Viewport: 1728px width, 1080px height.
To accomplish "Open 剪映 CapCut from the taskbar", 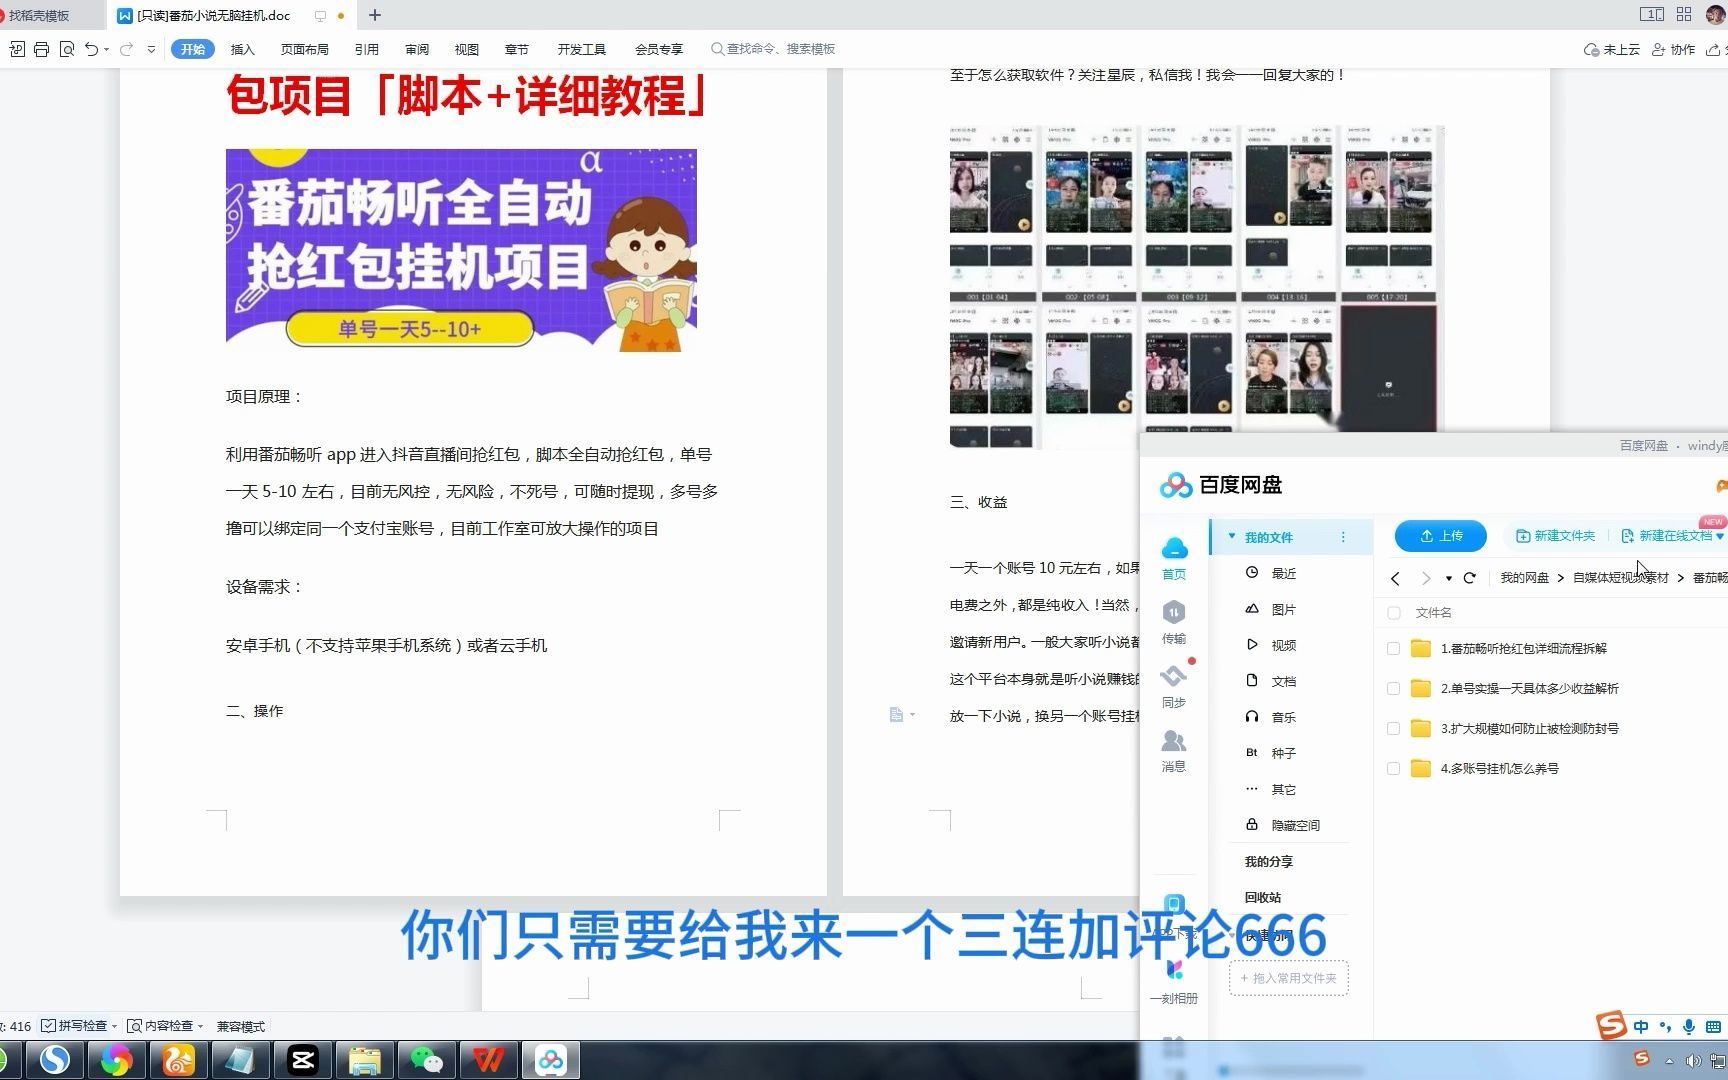I will [x=302, y=1060].
